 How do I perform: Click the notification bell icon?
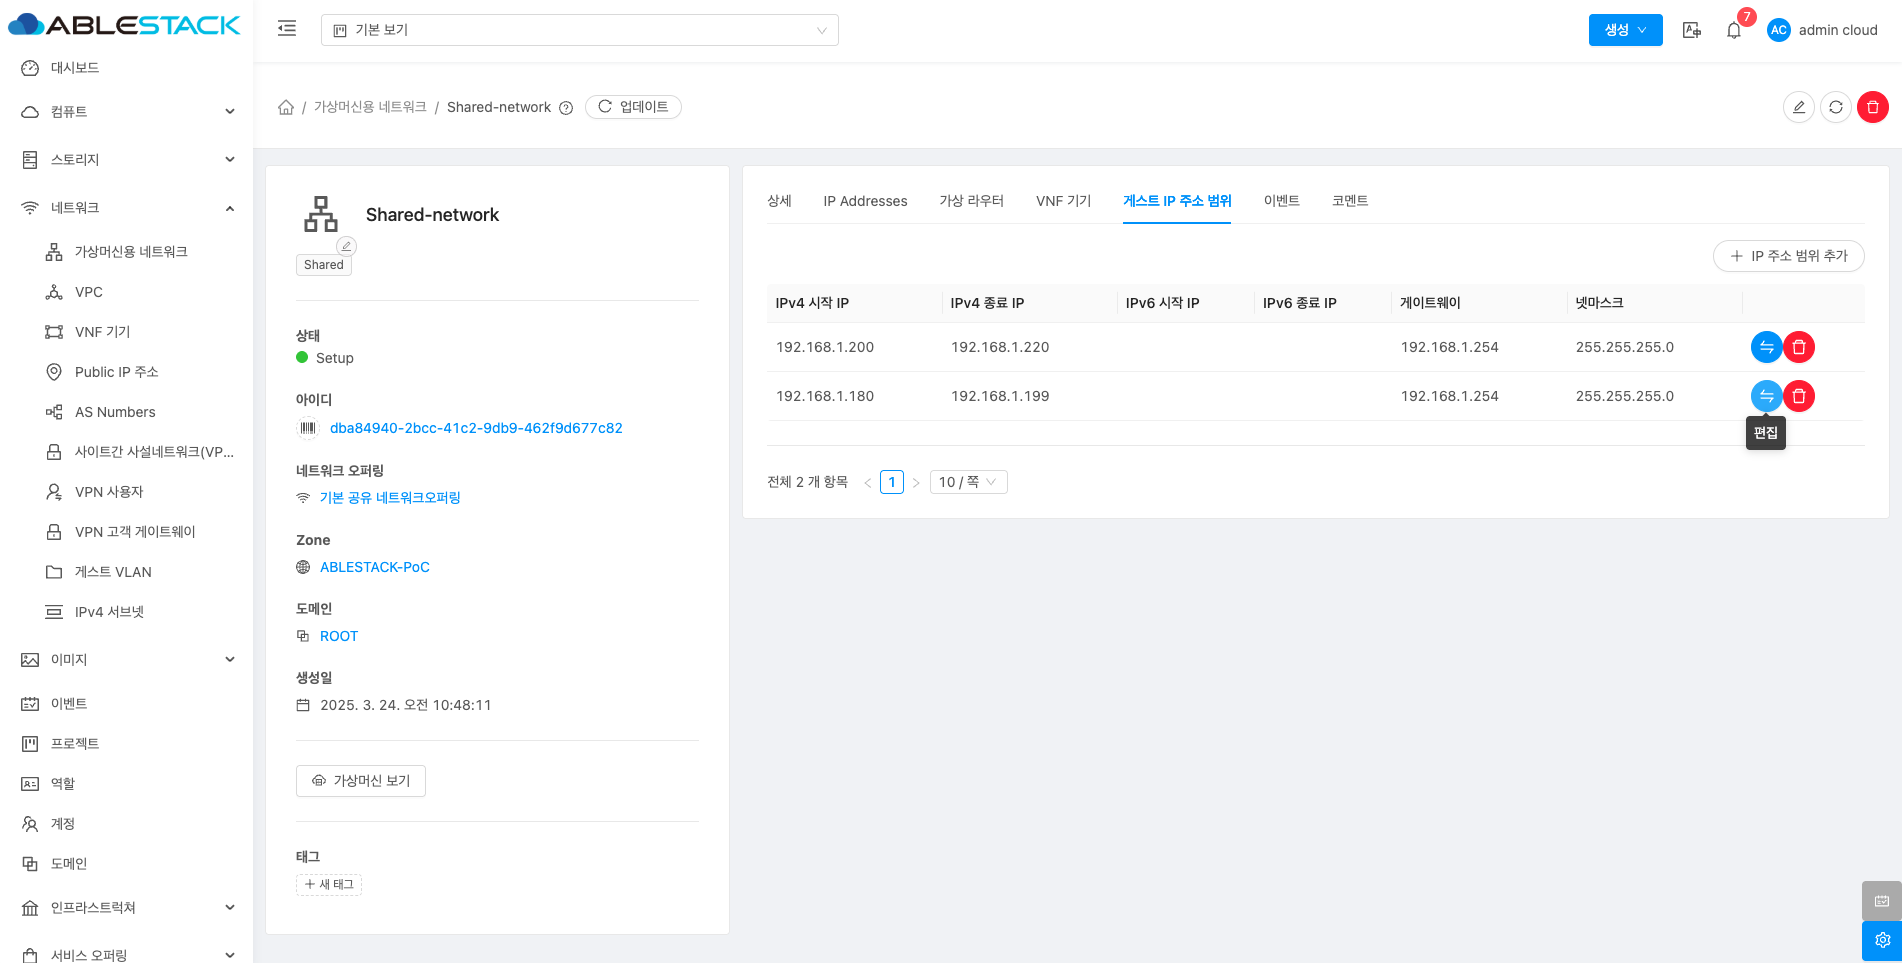1733,30
